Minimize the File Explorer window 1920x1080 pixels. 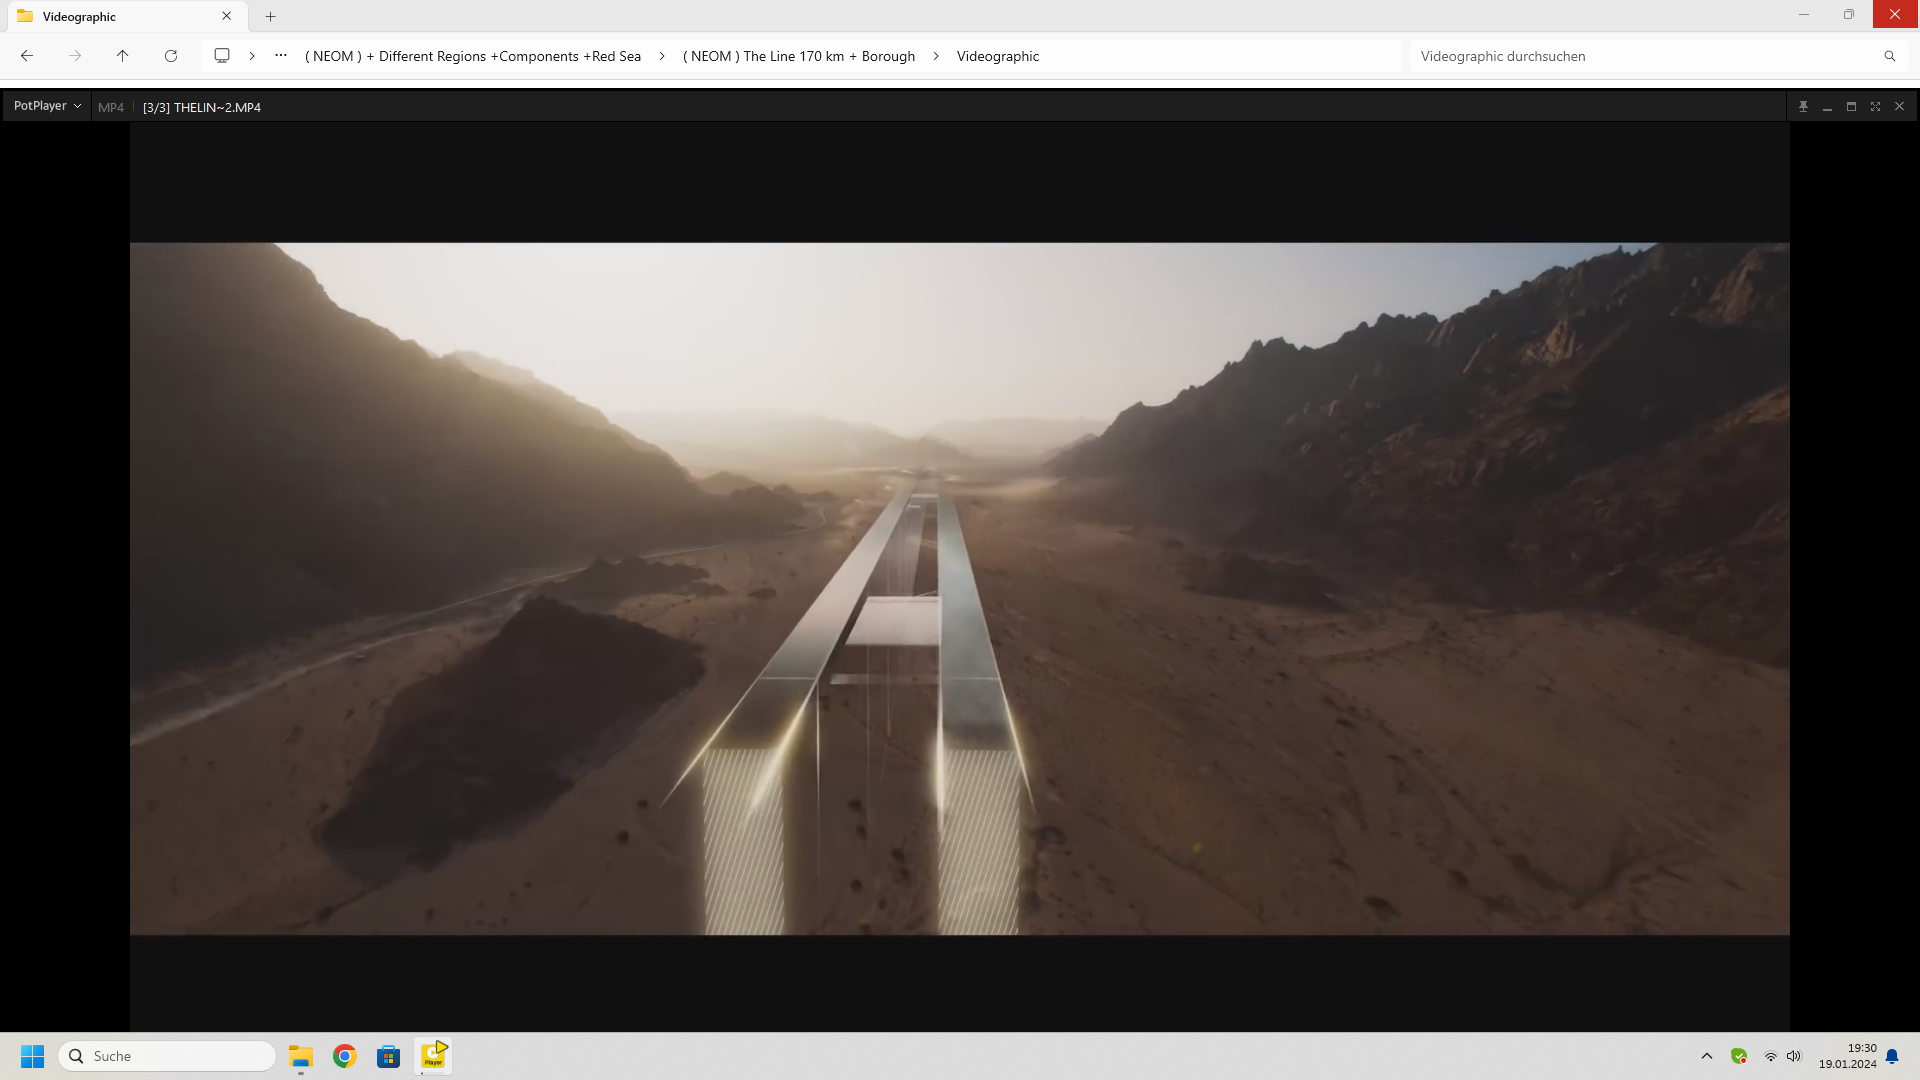pyautogui.click(x=1804, y=14)
